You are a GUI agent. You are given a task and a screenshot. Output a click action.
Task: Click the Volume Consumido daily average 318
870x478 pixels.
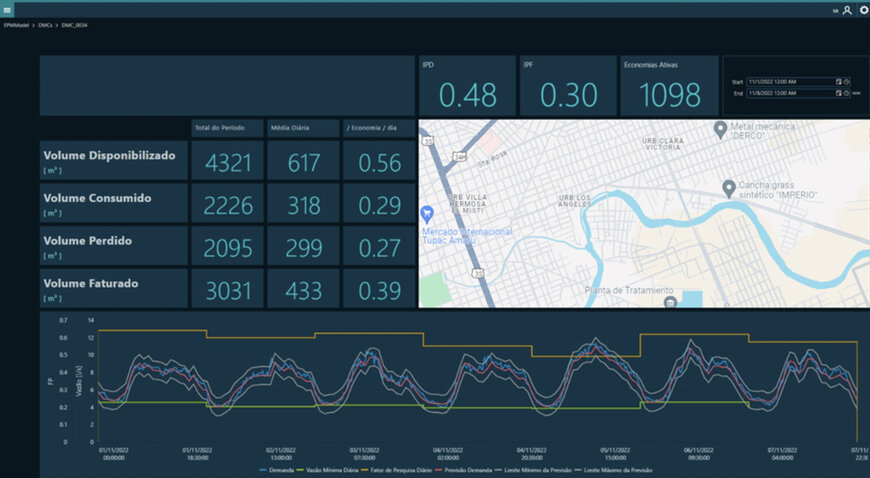point(304,205)
